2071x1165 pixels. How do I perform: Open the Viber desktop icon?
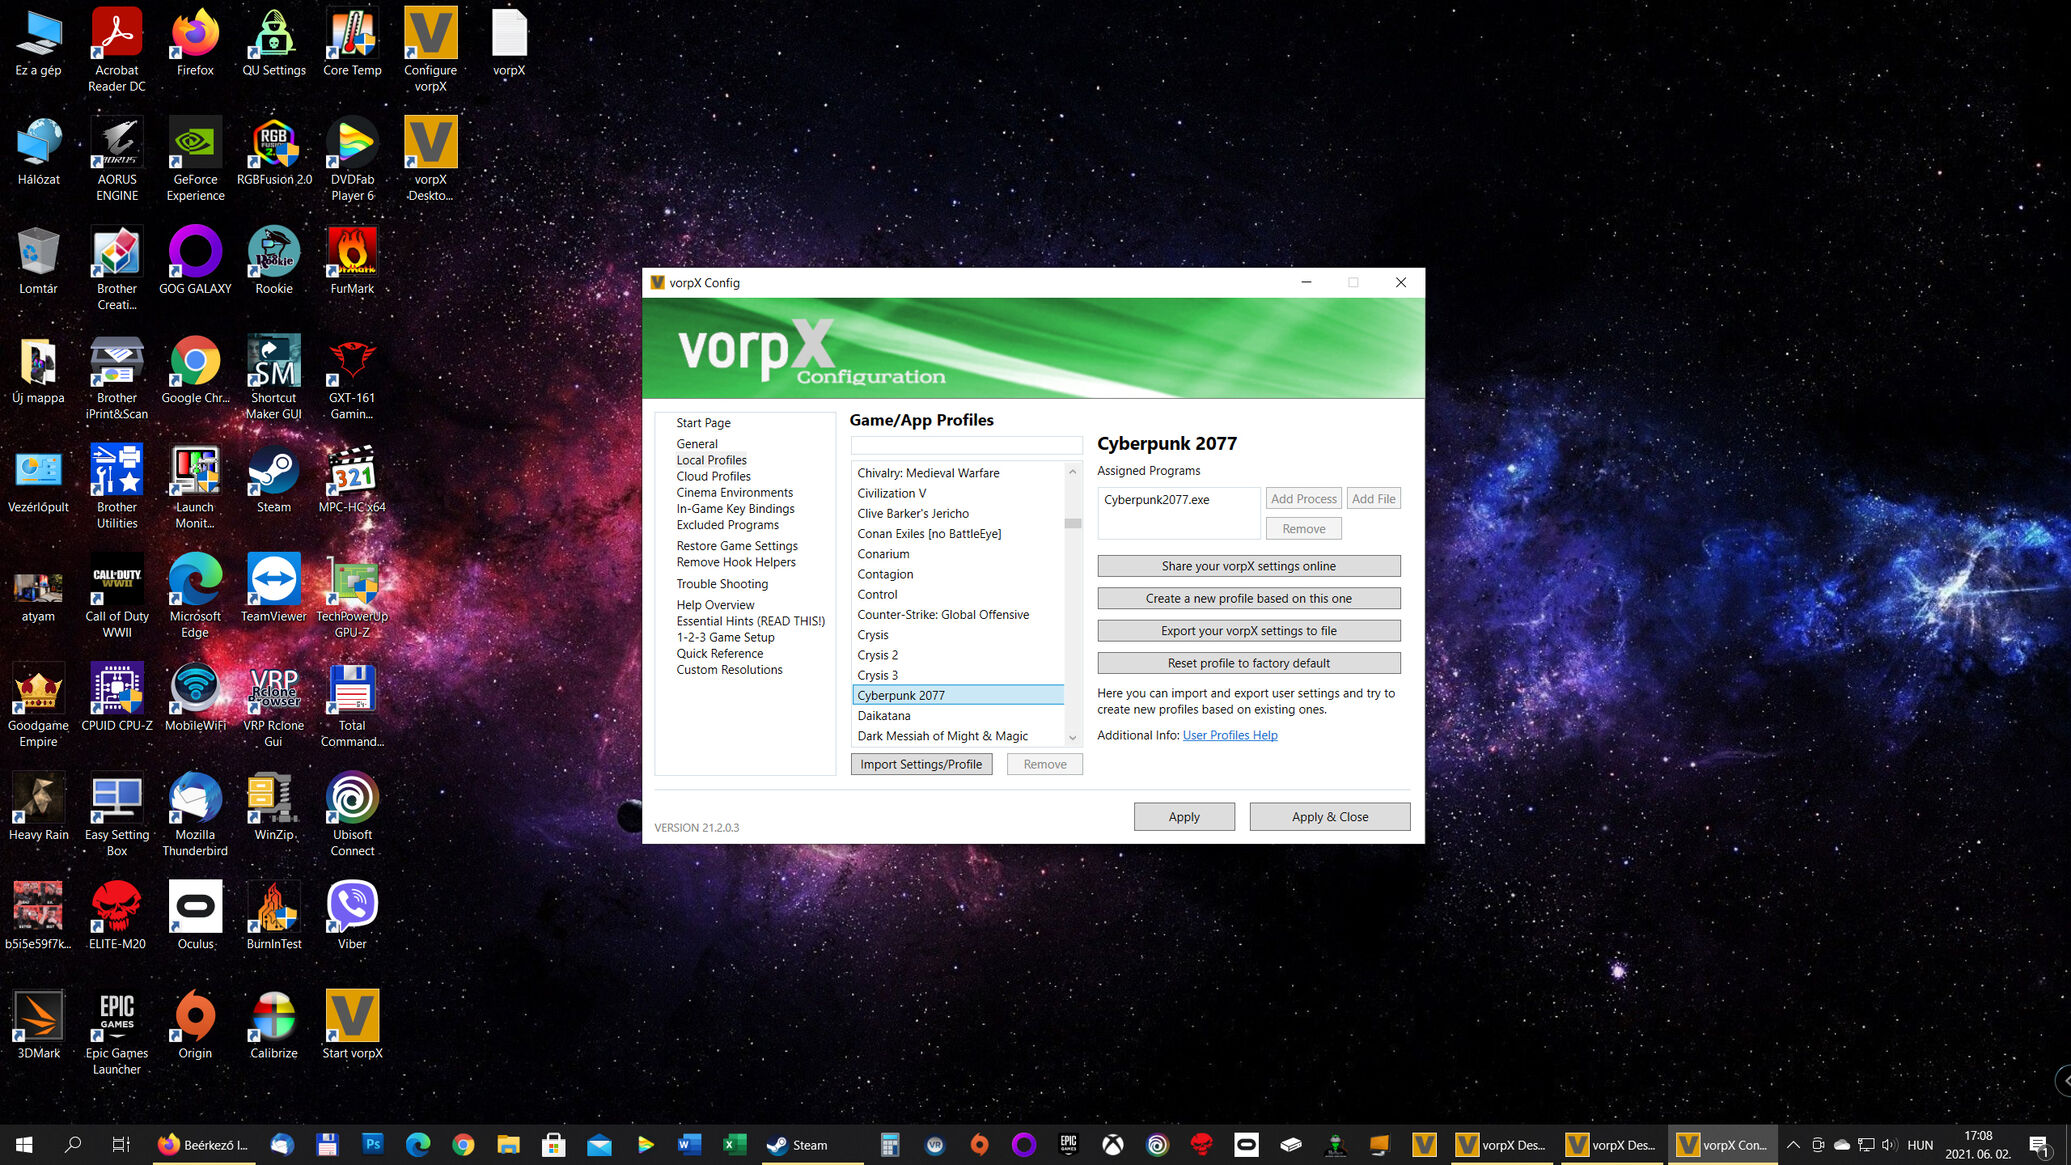pyautogui.click(x=352, y=915)
